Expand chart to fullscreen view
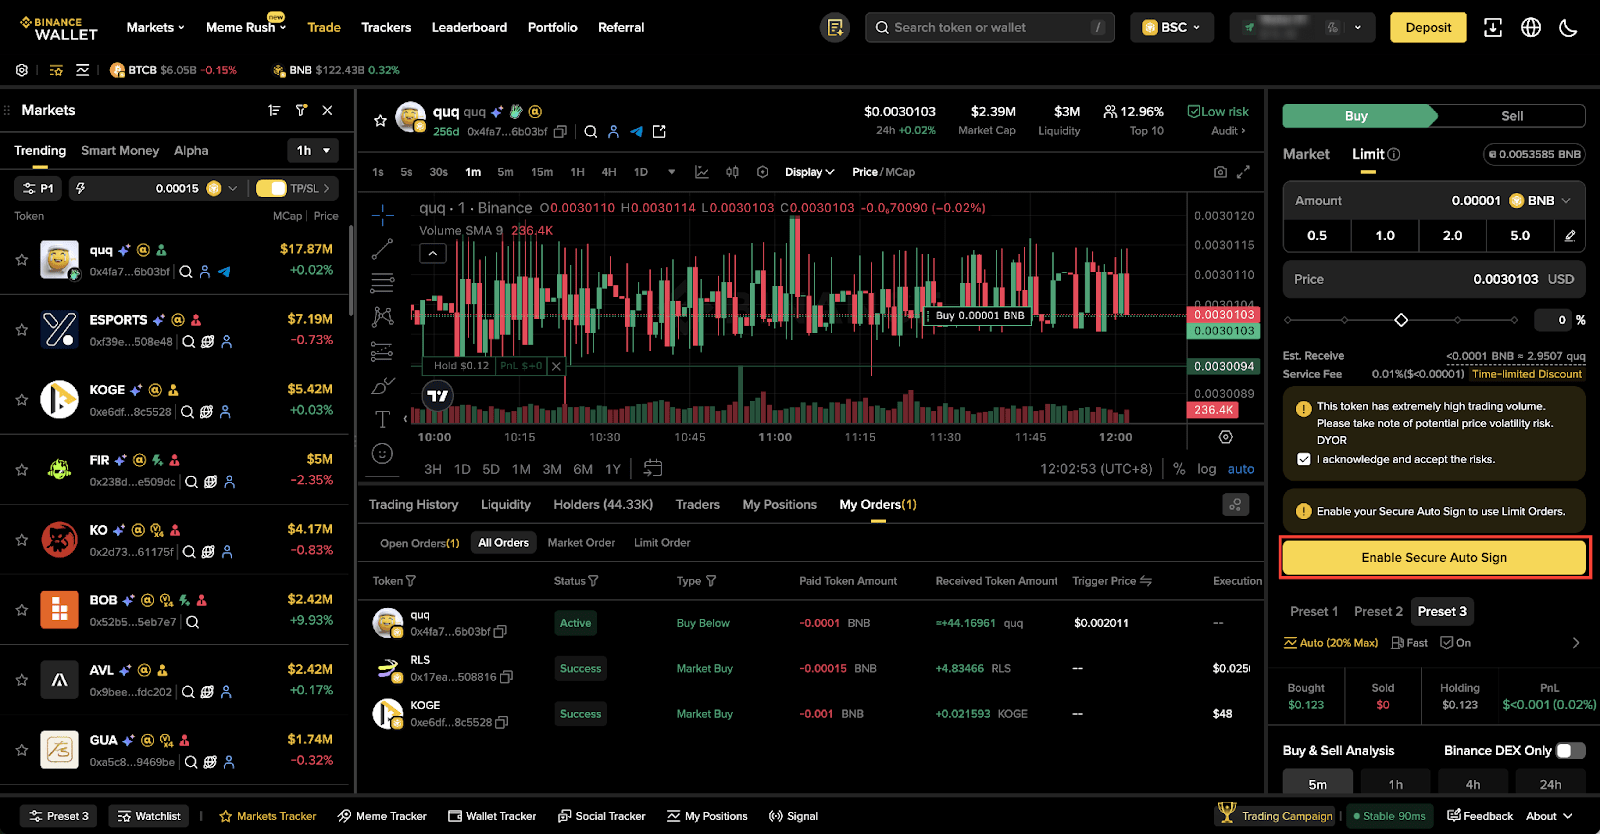Screen dimensions: 1600x834 (x=1244, y=172)
